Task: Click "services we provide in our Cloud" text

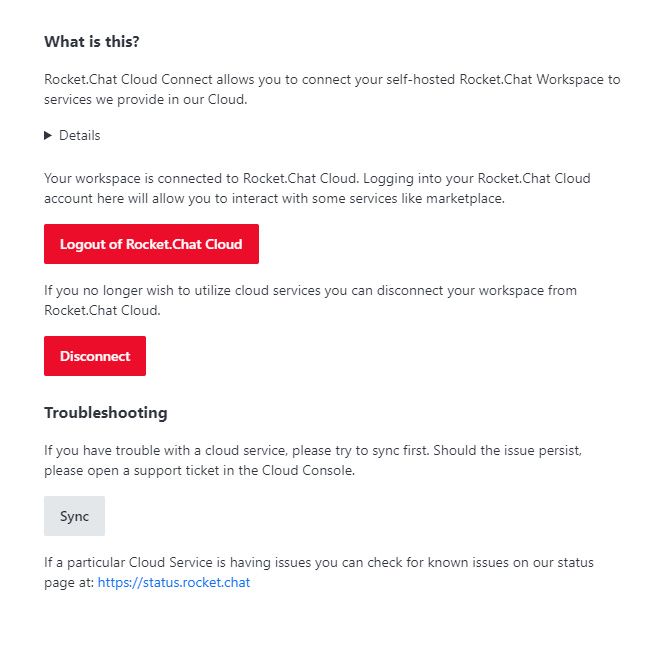Action: click(148, 99)
